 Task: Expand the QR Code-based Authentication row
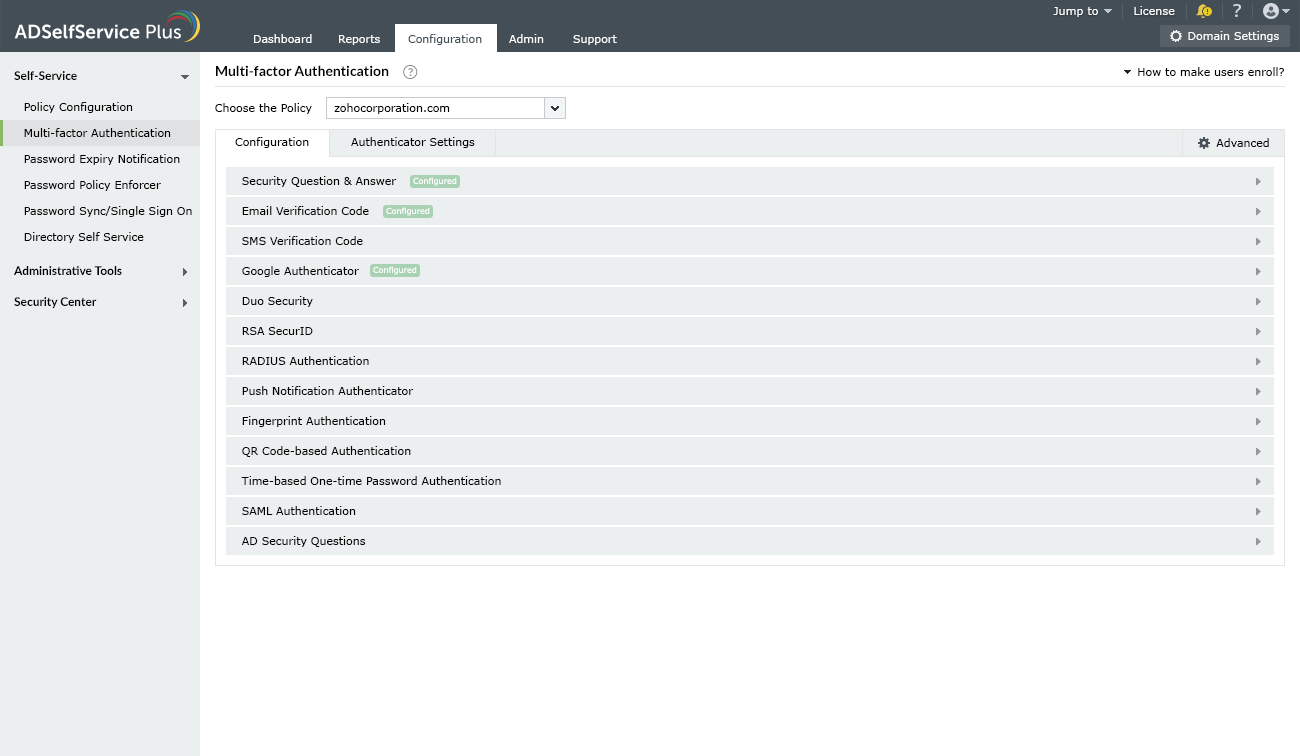[x=750, y=451]
